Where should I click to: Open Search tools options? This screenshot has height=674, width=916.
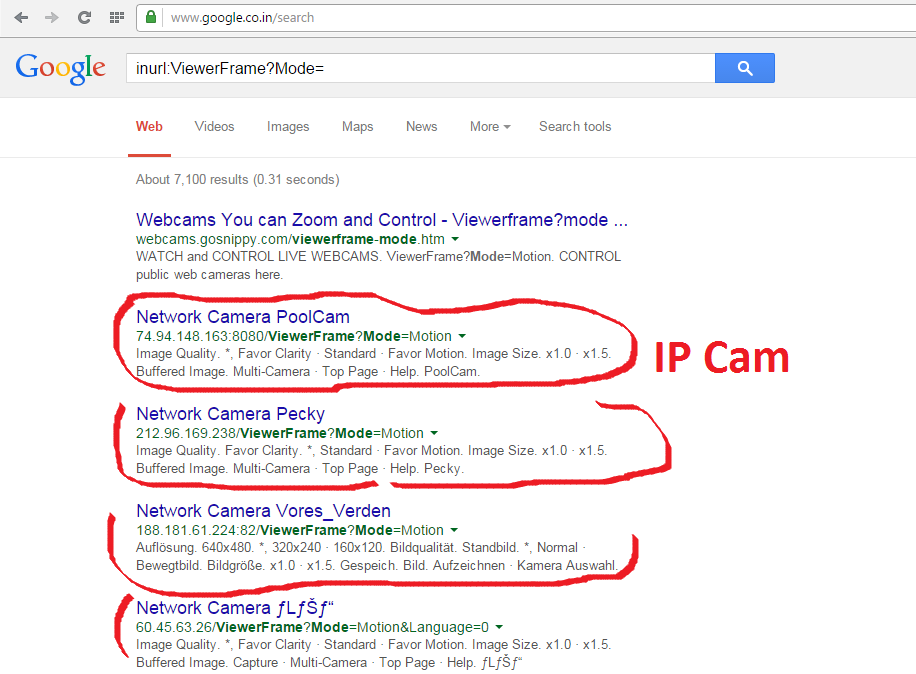coord(575,127)
